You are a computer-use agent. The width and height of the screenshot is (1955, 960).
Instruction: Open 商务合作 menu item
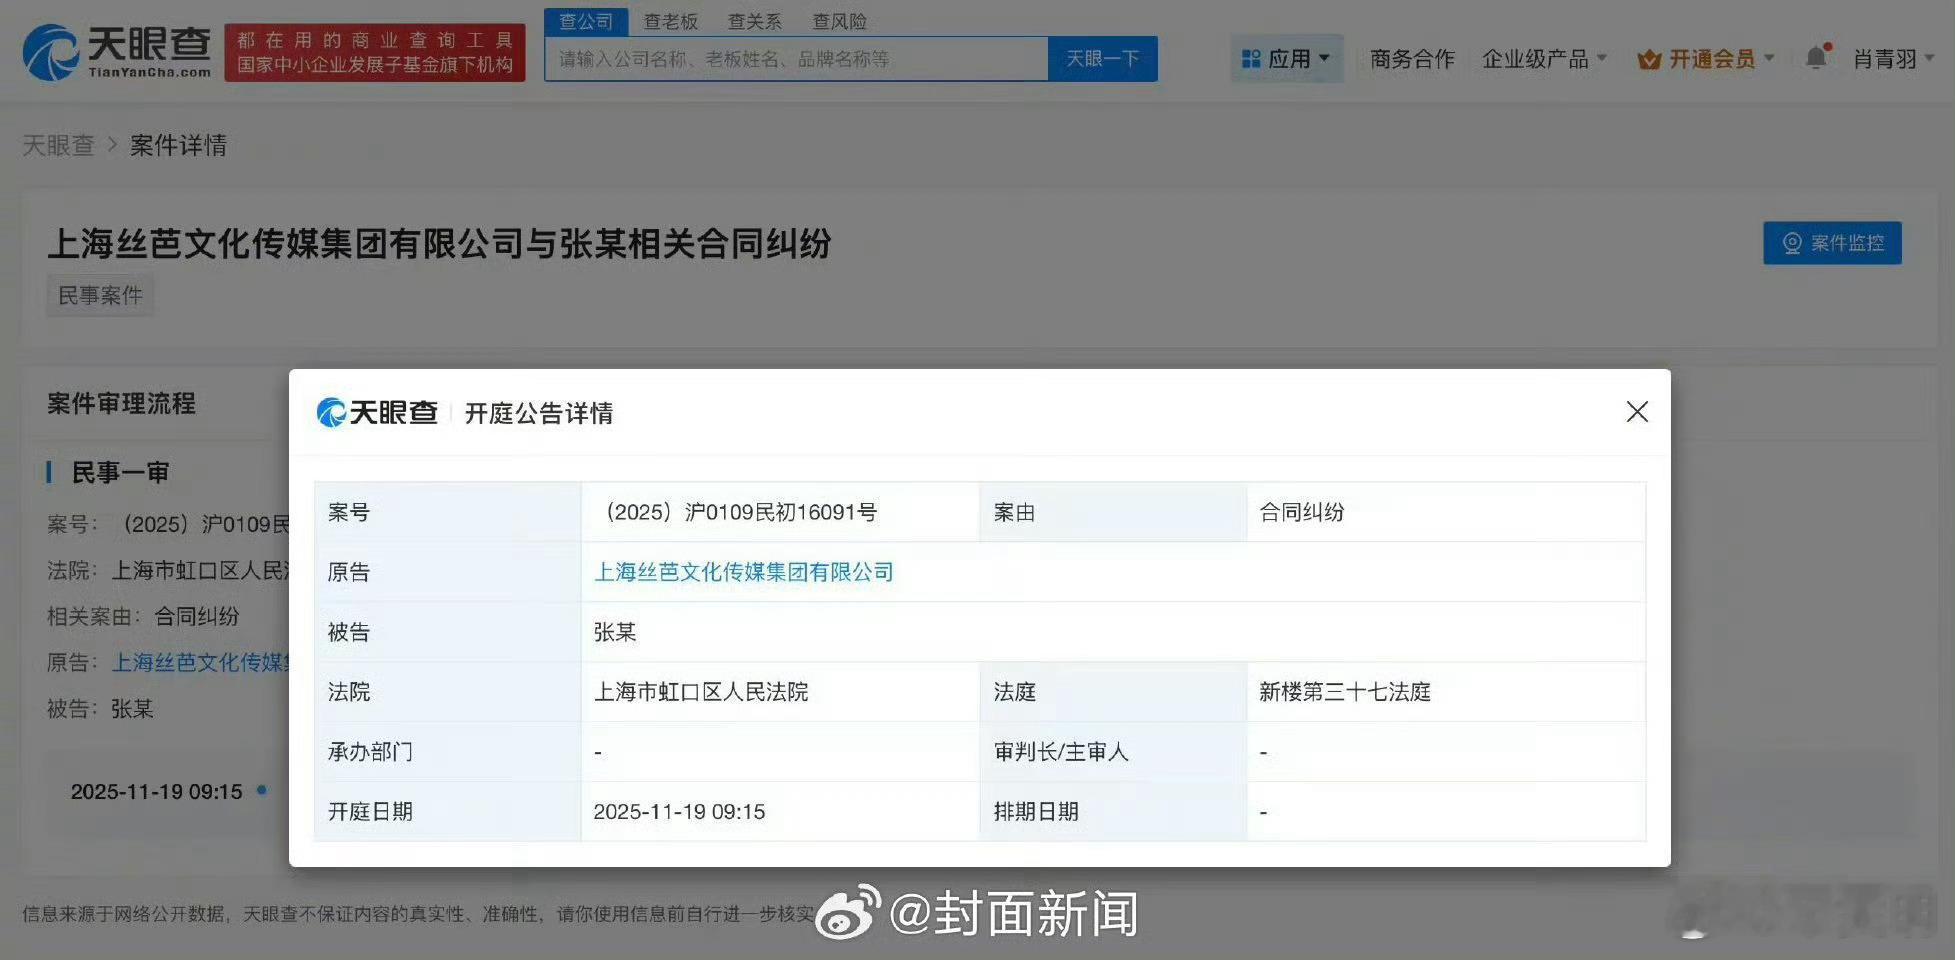coord(1412,59)
